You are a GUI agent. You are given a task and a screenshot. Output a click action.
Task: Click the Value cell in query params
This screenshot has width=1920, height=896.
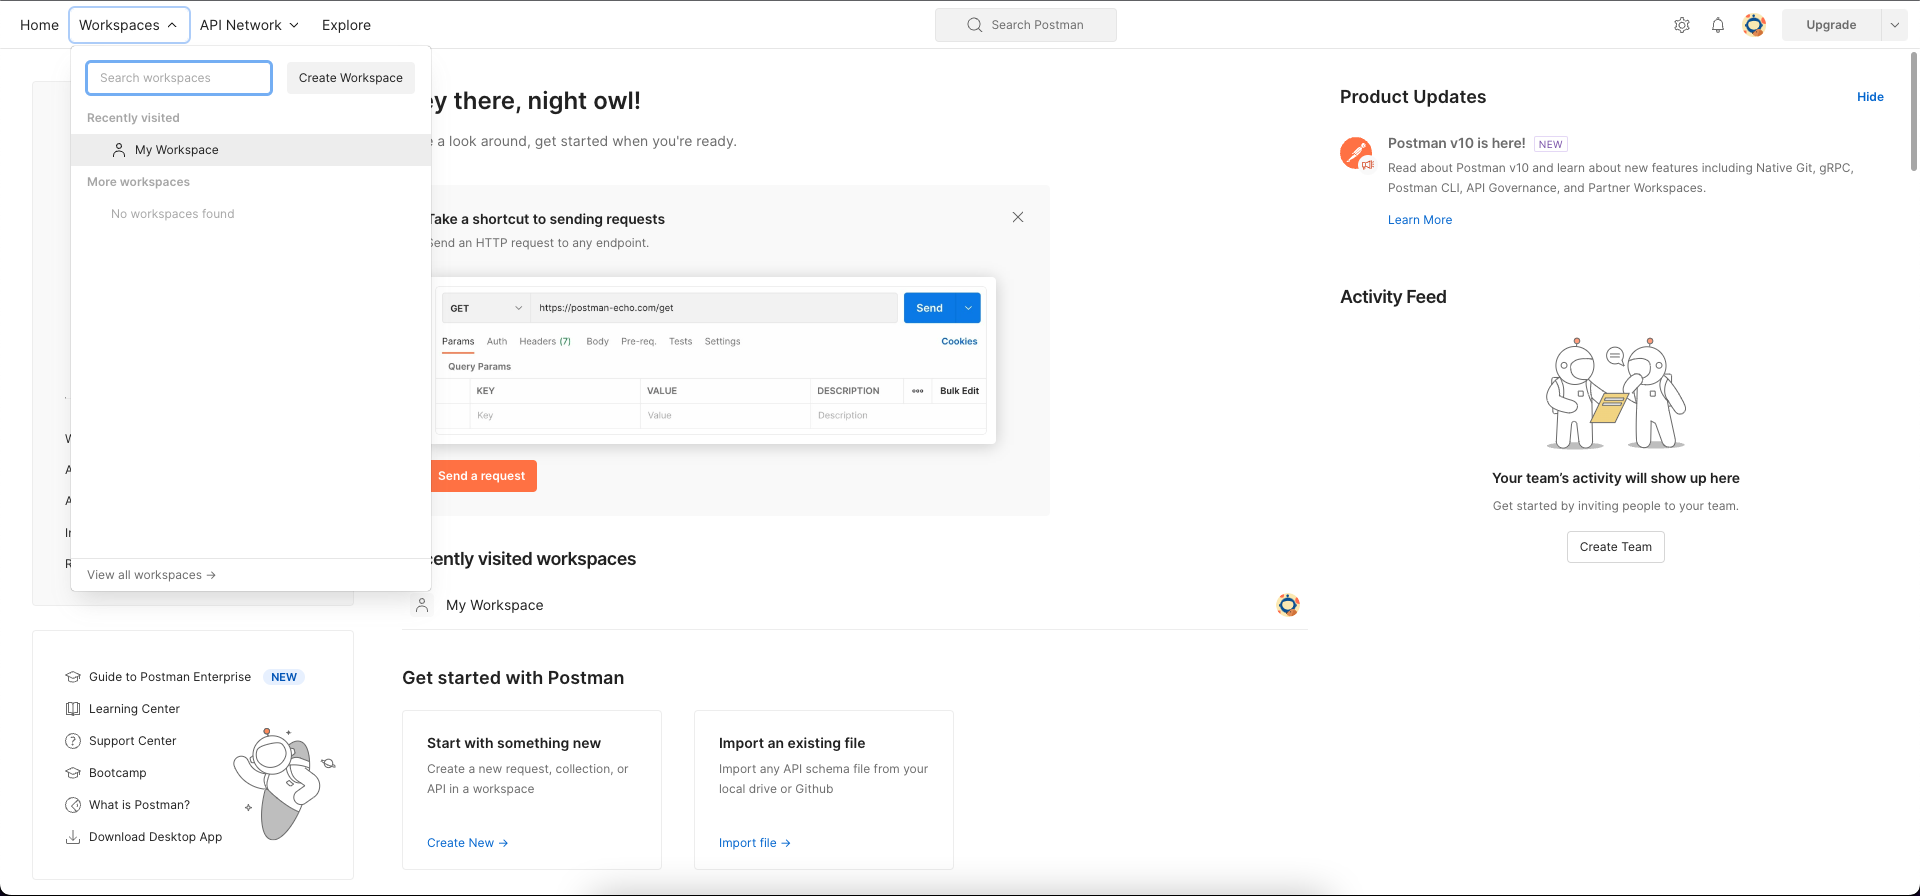(725, 415)
